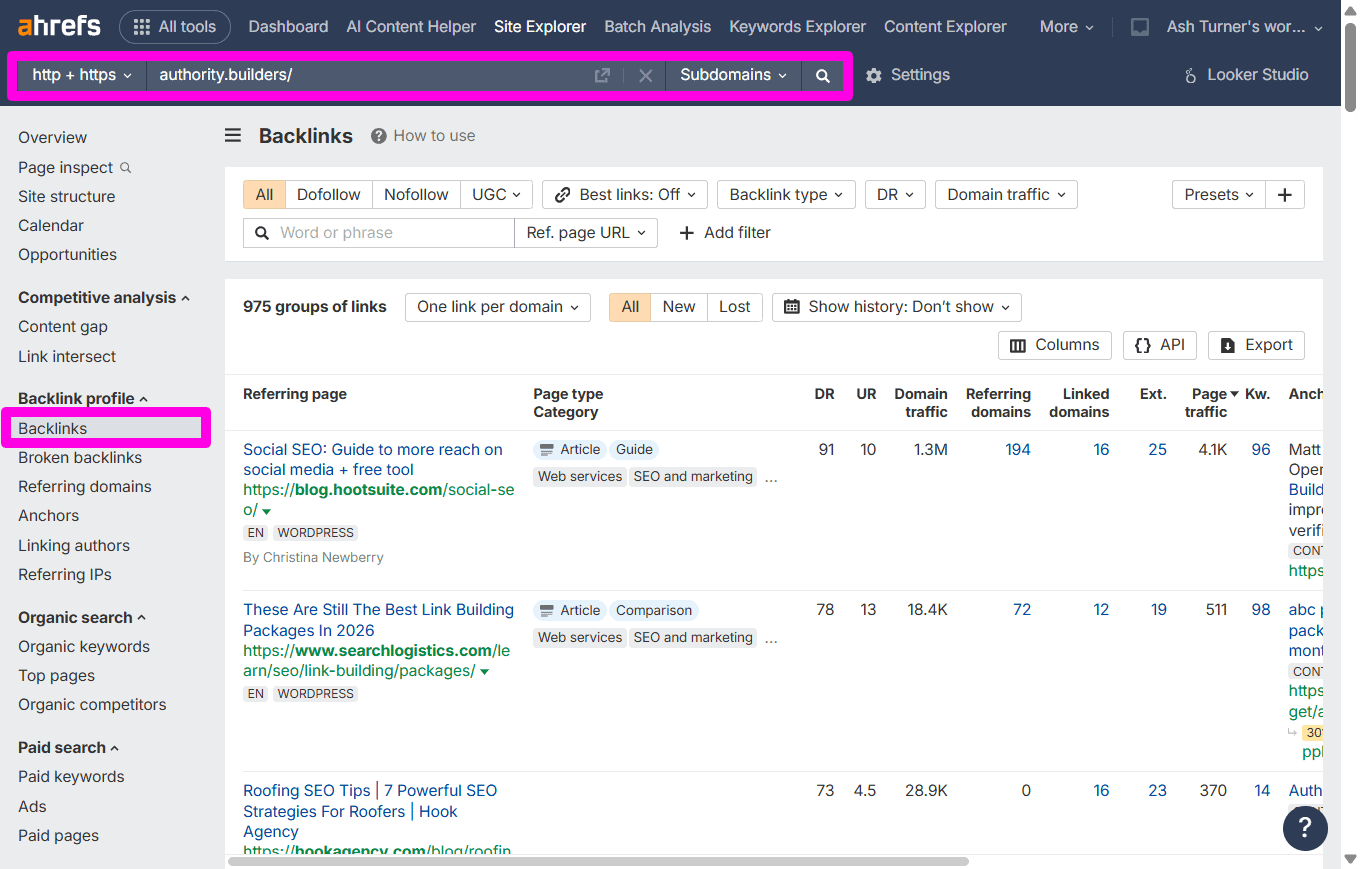
Task: Open the Show history calendar dropdown
Action: click(x=897, y=307)
